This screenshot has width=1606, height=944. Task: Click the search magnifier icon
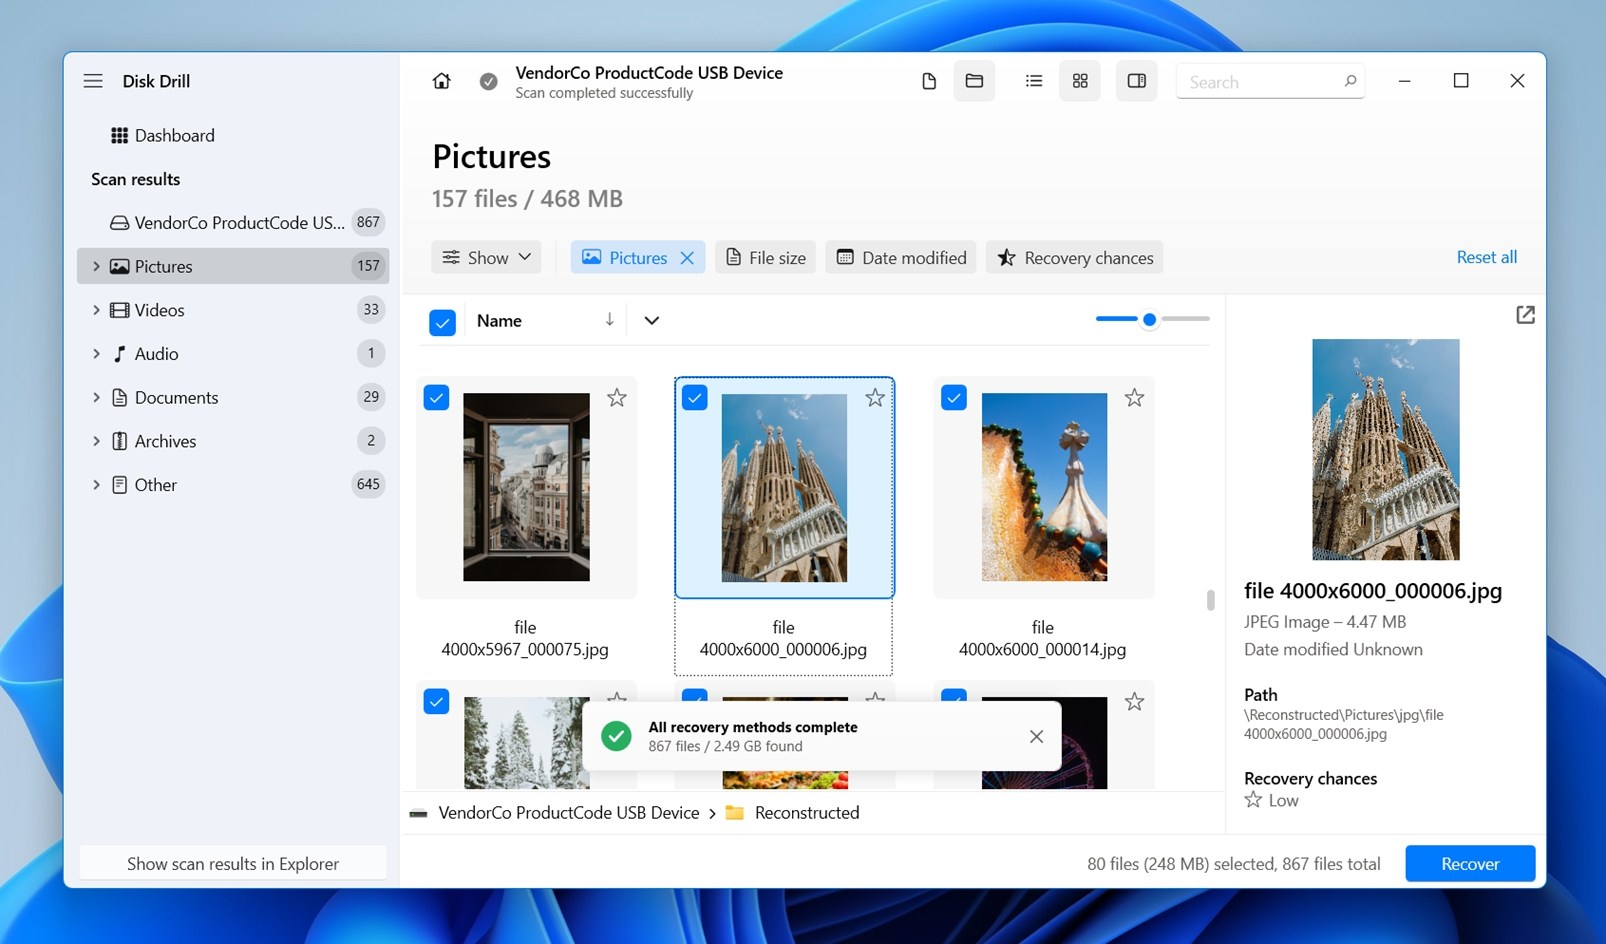pos(1350,81)
